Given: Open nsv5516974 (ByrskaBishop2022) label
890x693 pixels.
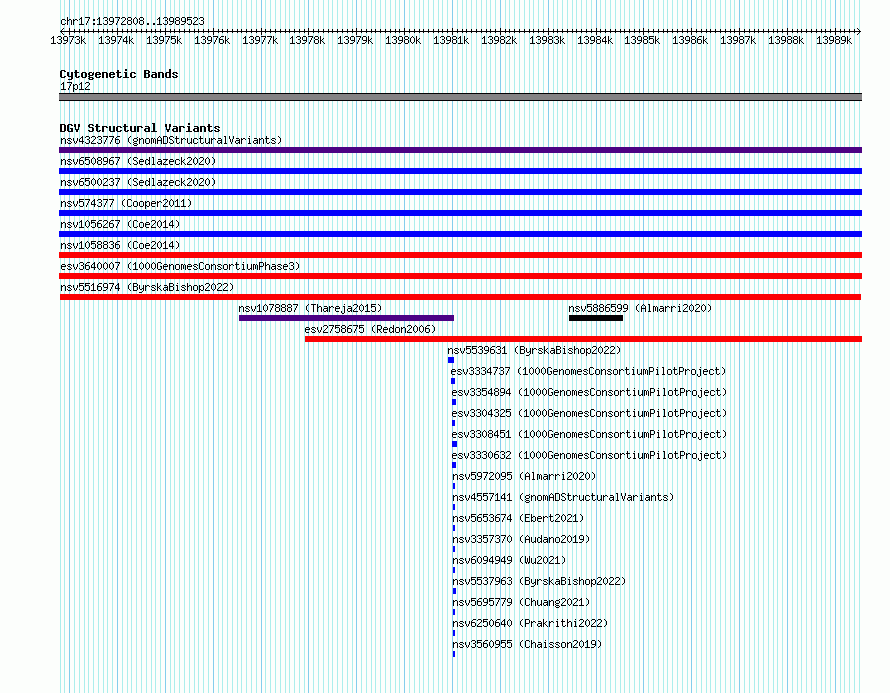Looking at the screenshot, I should [x=147, y=287].
